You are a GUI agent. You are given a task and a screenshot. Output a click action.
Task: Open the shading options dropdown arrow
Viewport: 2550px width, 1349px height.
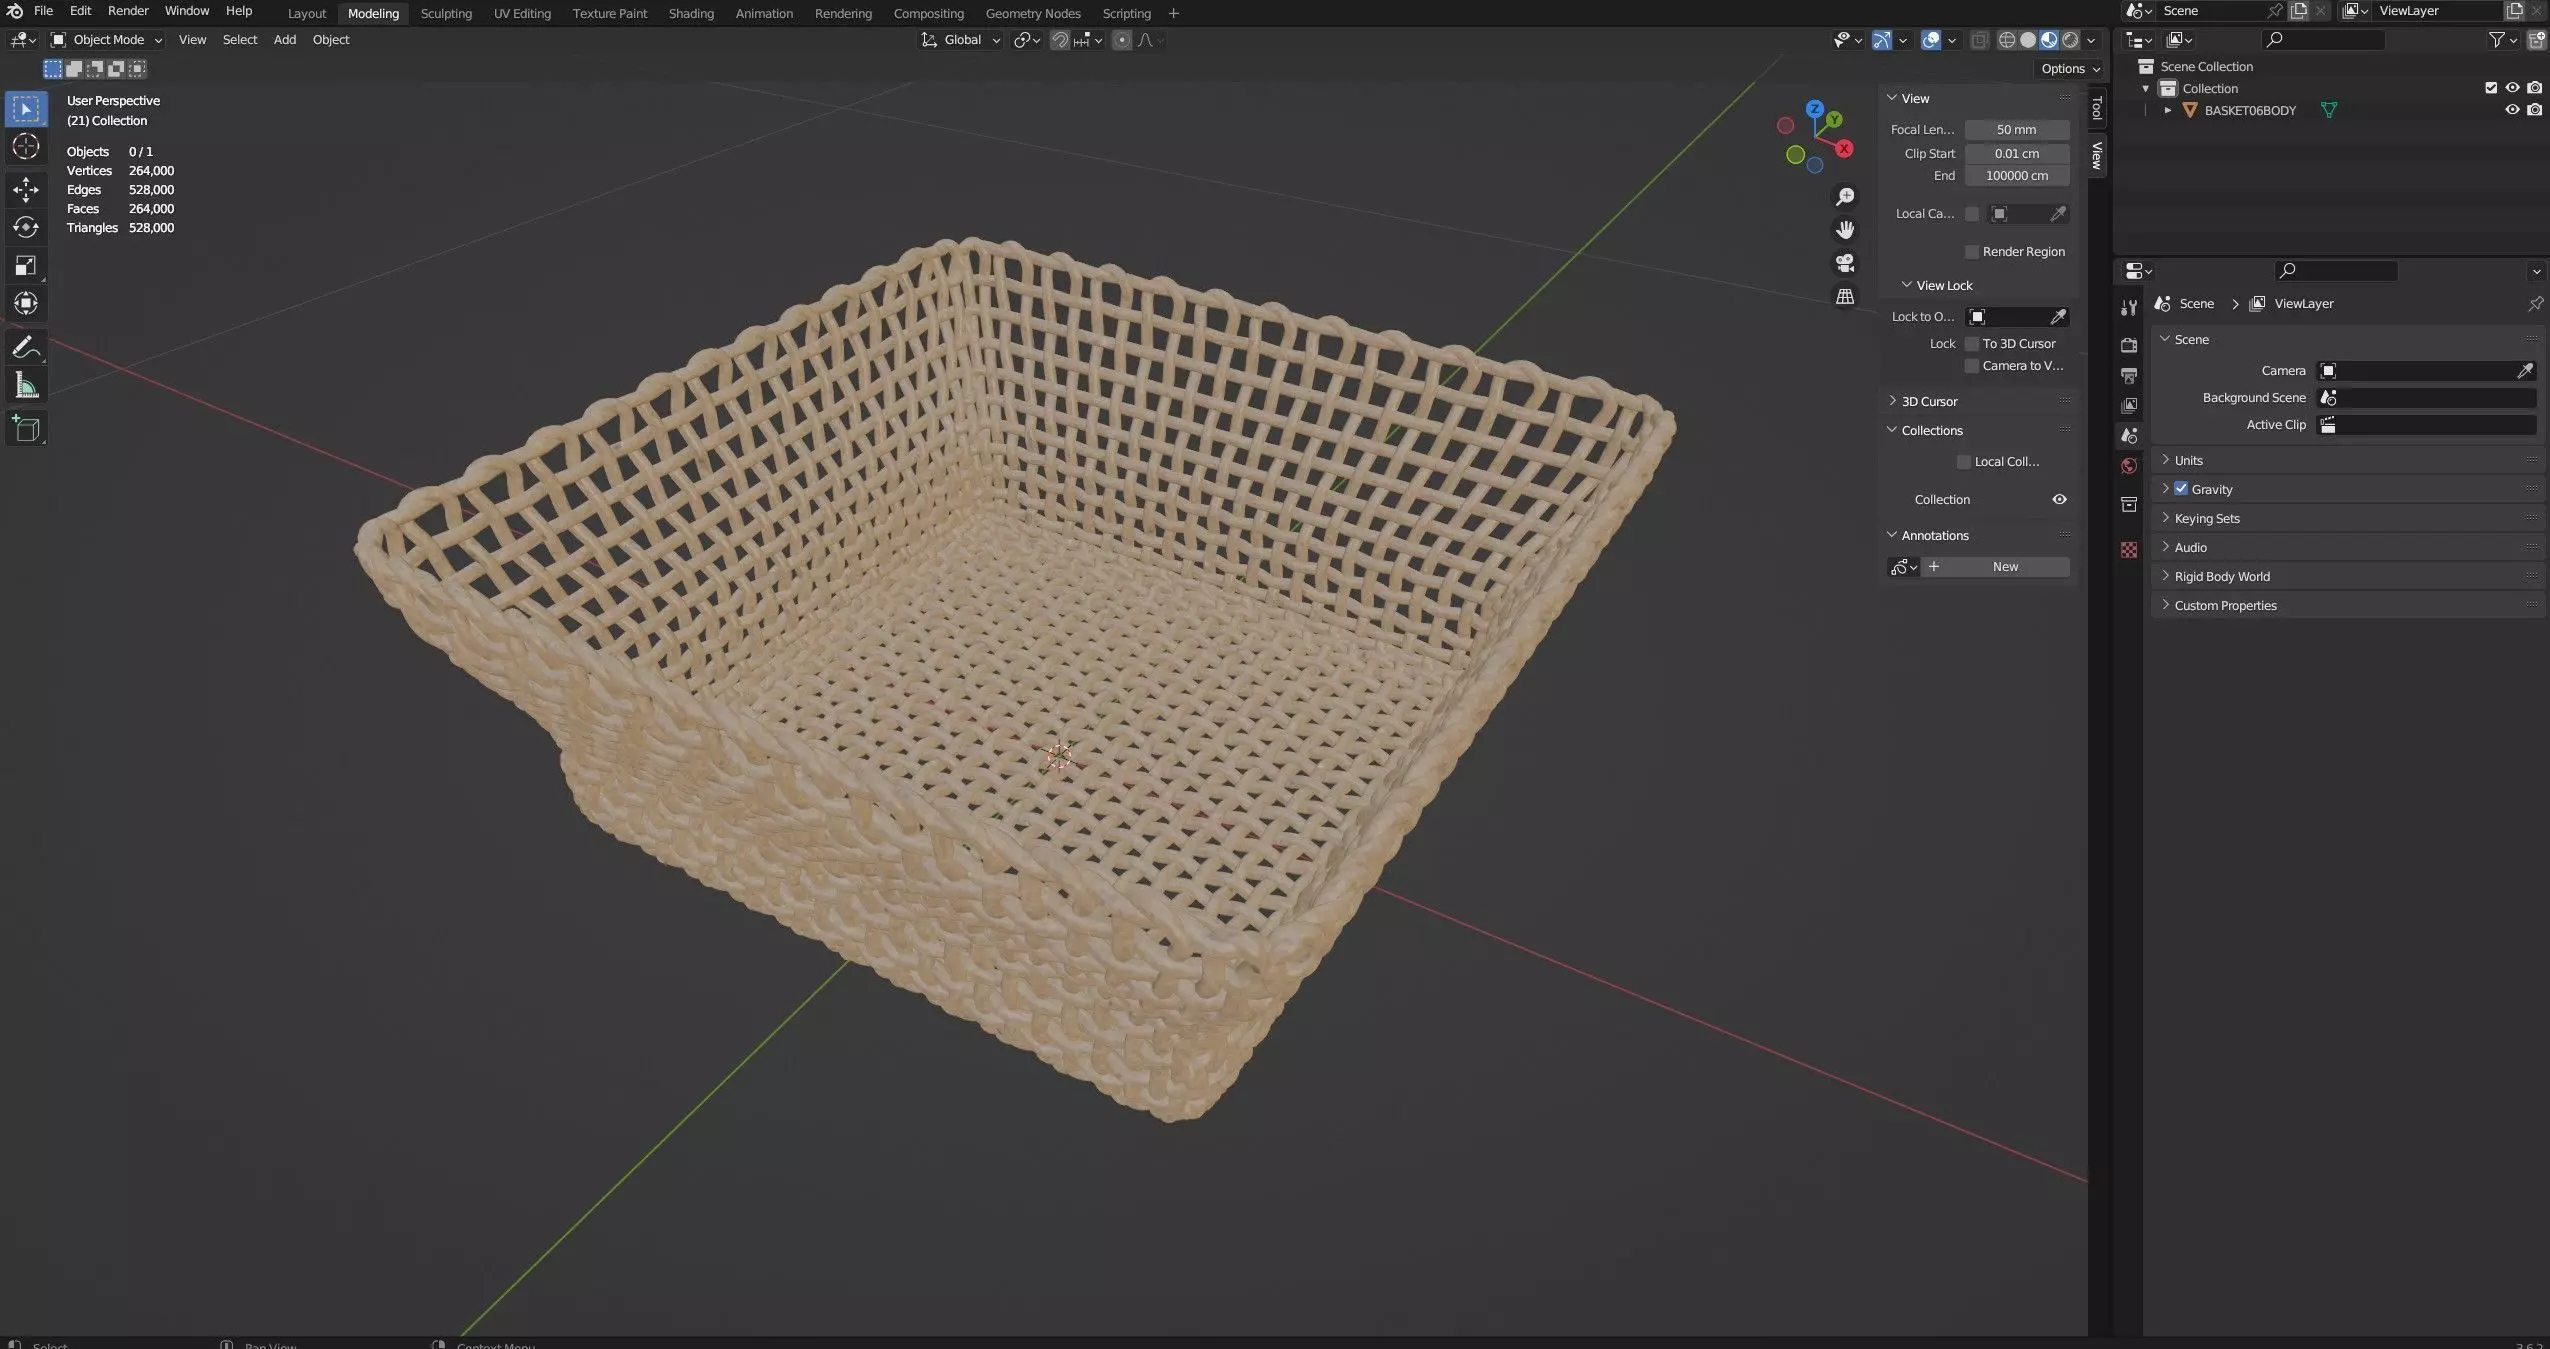(2091, 40)
